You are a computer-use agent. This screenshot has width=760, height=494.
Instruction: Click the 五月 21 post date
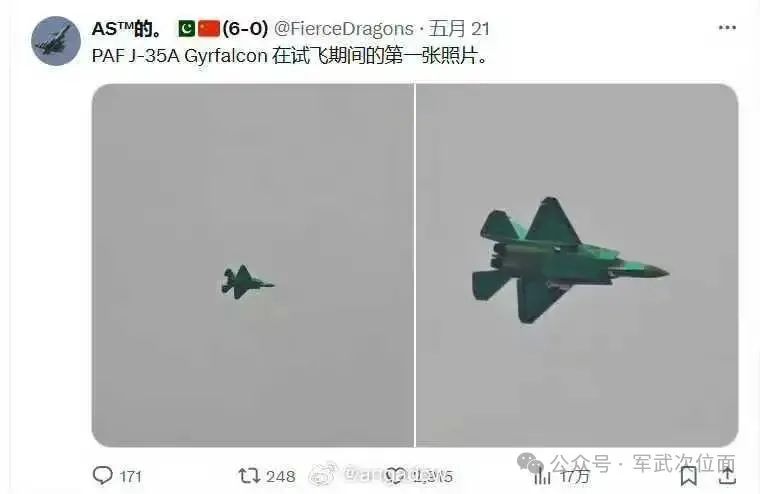click(x=459, y=29)
